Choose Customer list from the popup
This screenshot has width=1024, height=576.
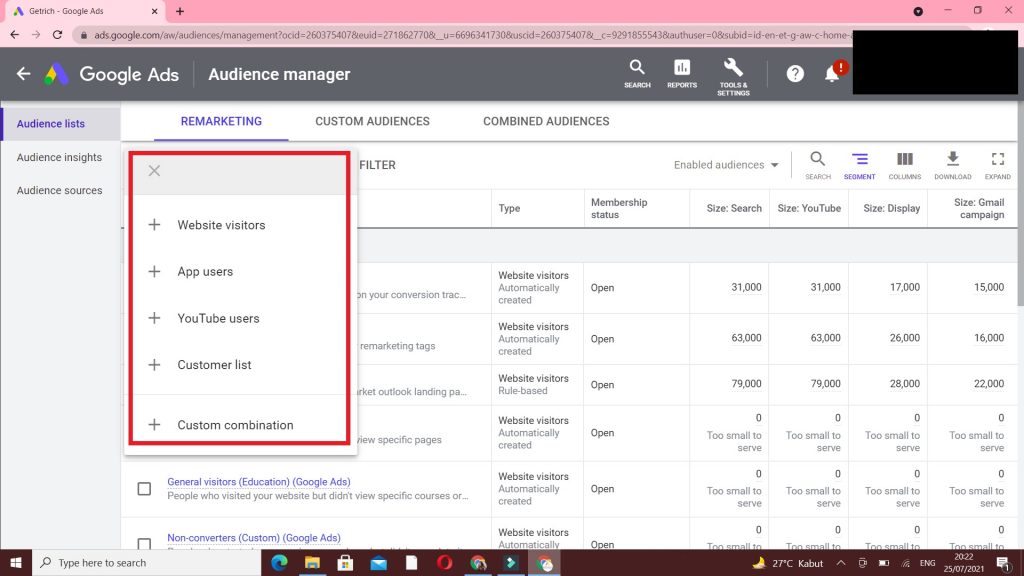tap(214, 365)
